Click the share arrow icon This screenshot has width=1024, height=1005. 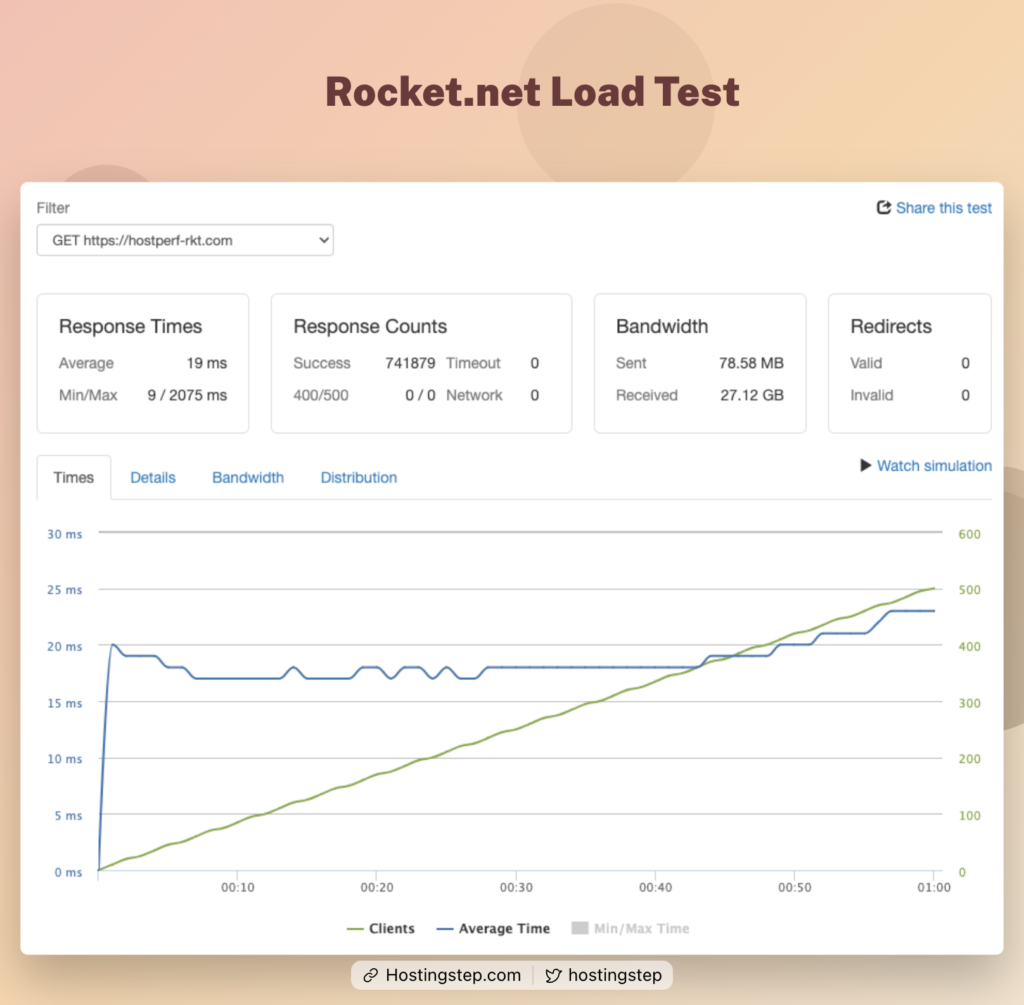tap(884, 208)
